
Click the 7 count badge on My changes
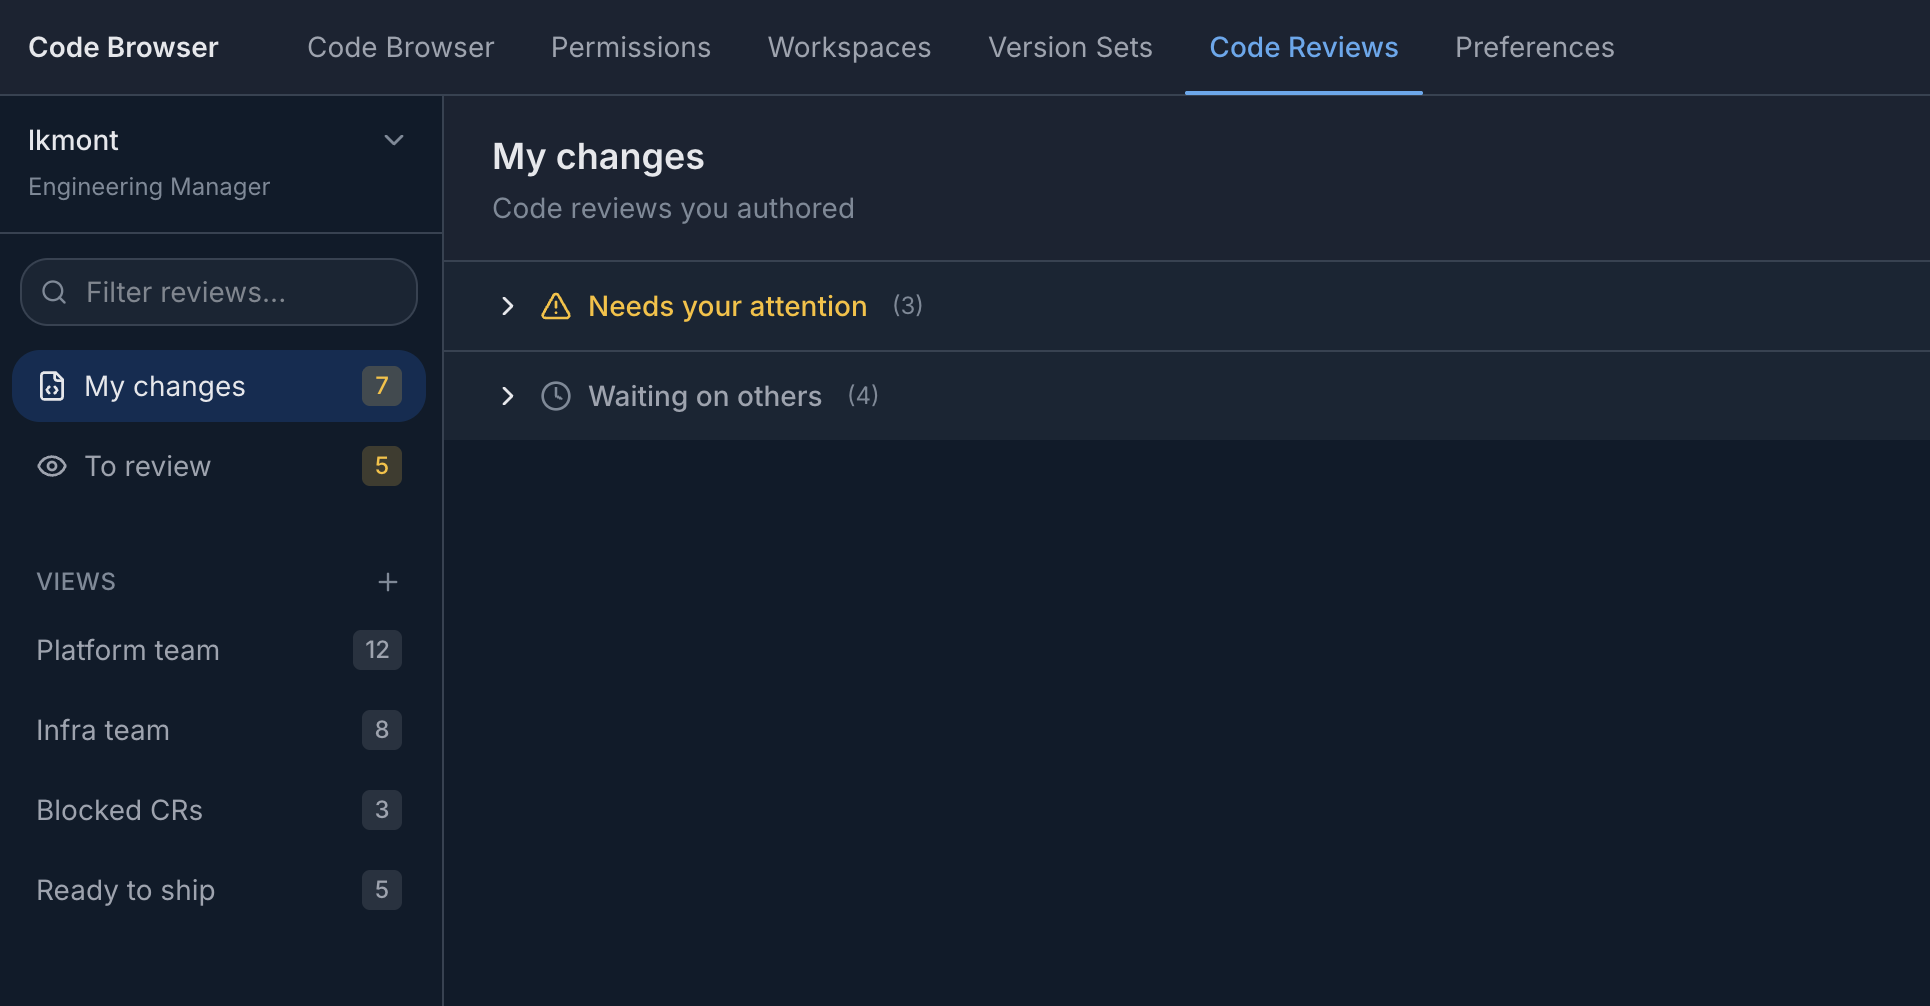[381, 386]
